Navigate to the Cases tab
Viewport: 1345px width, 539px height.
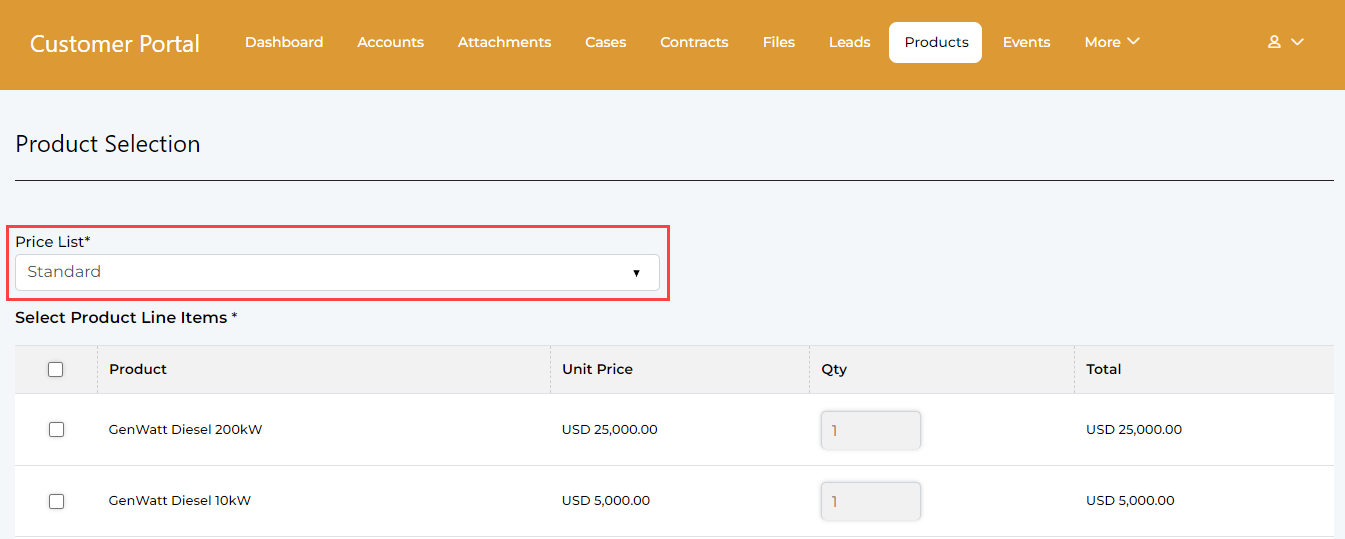[605, 42]
